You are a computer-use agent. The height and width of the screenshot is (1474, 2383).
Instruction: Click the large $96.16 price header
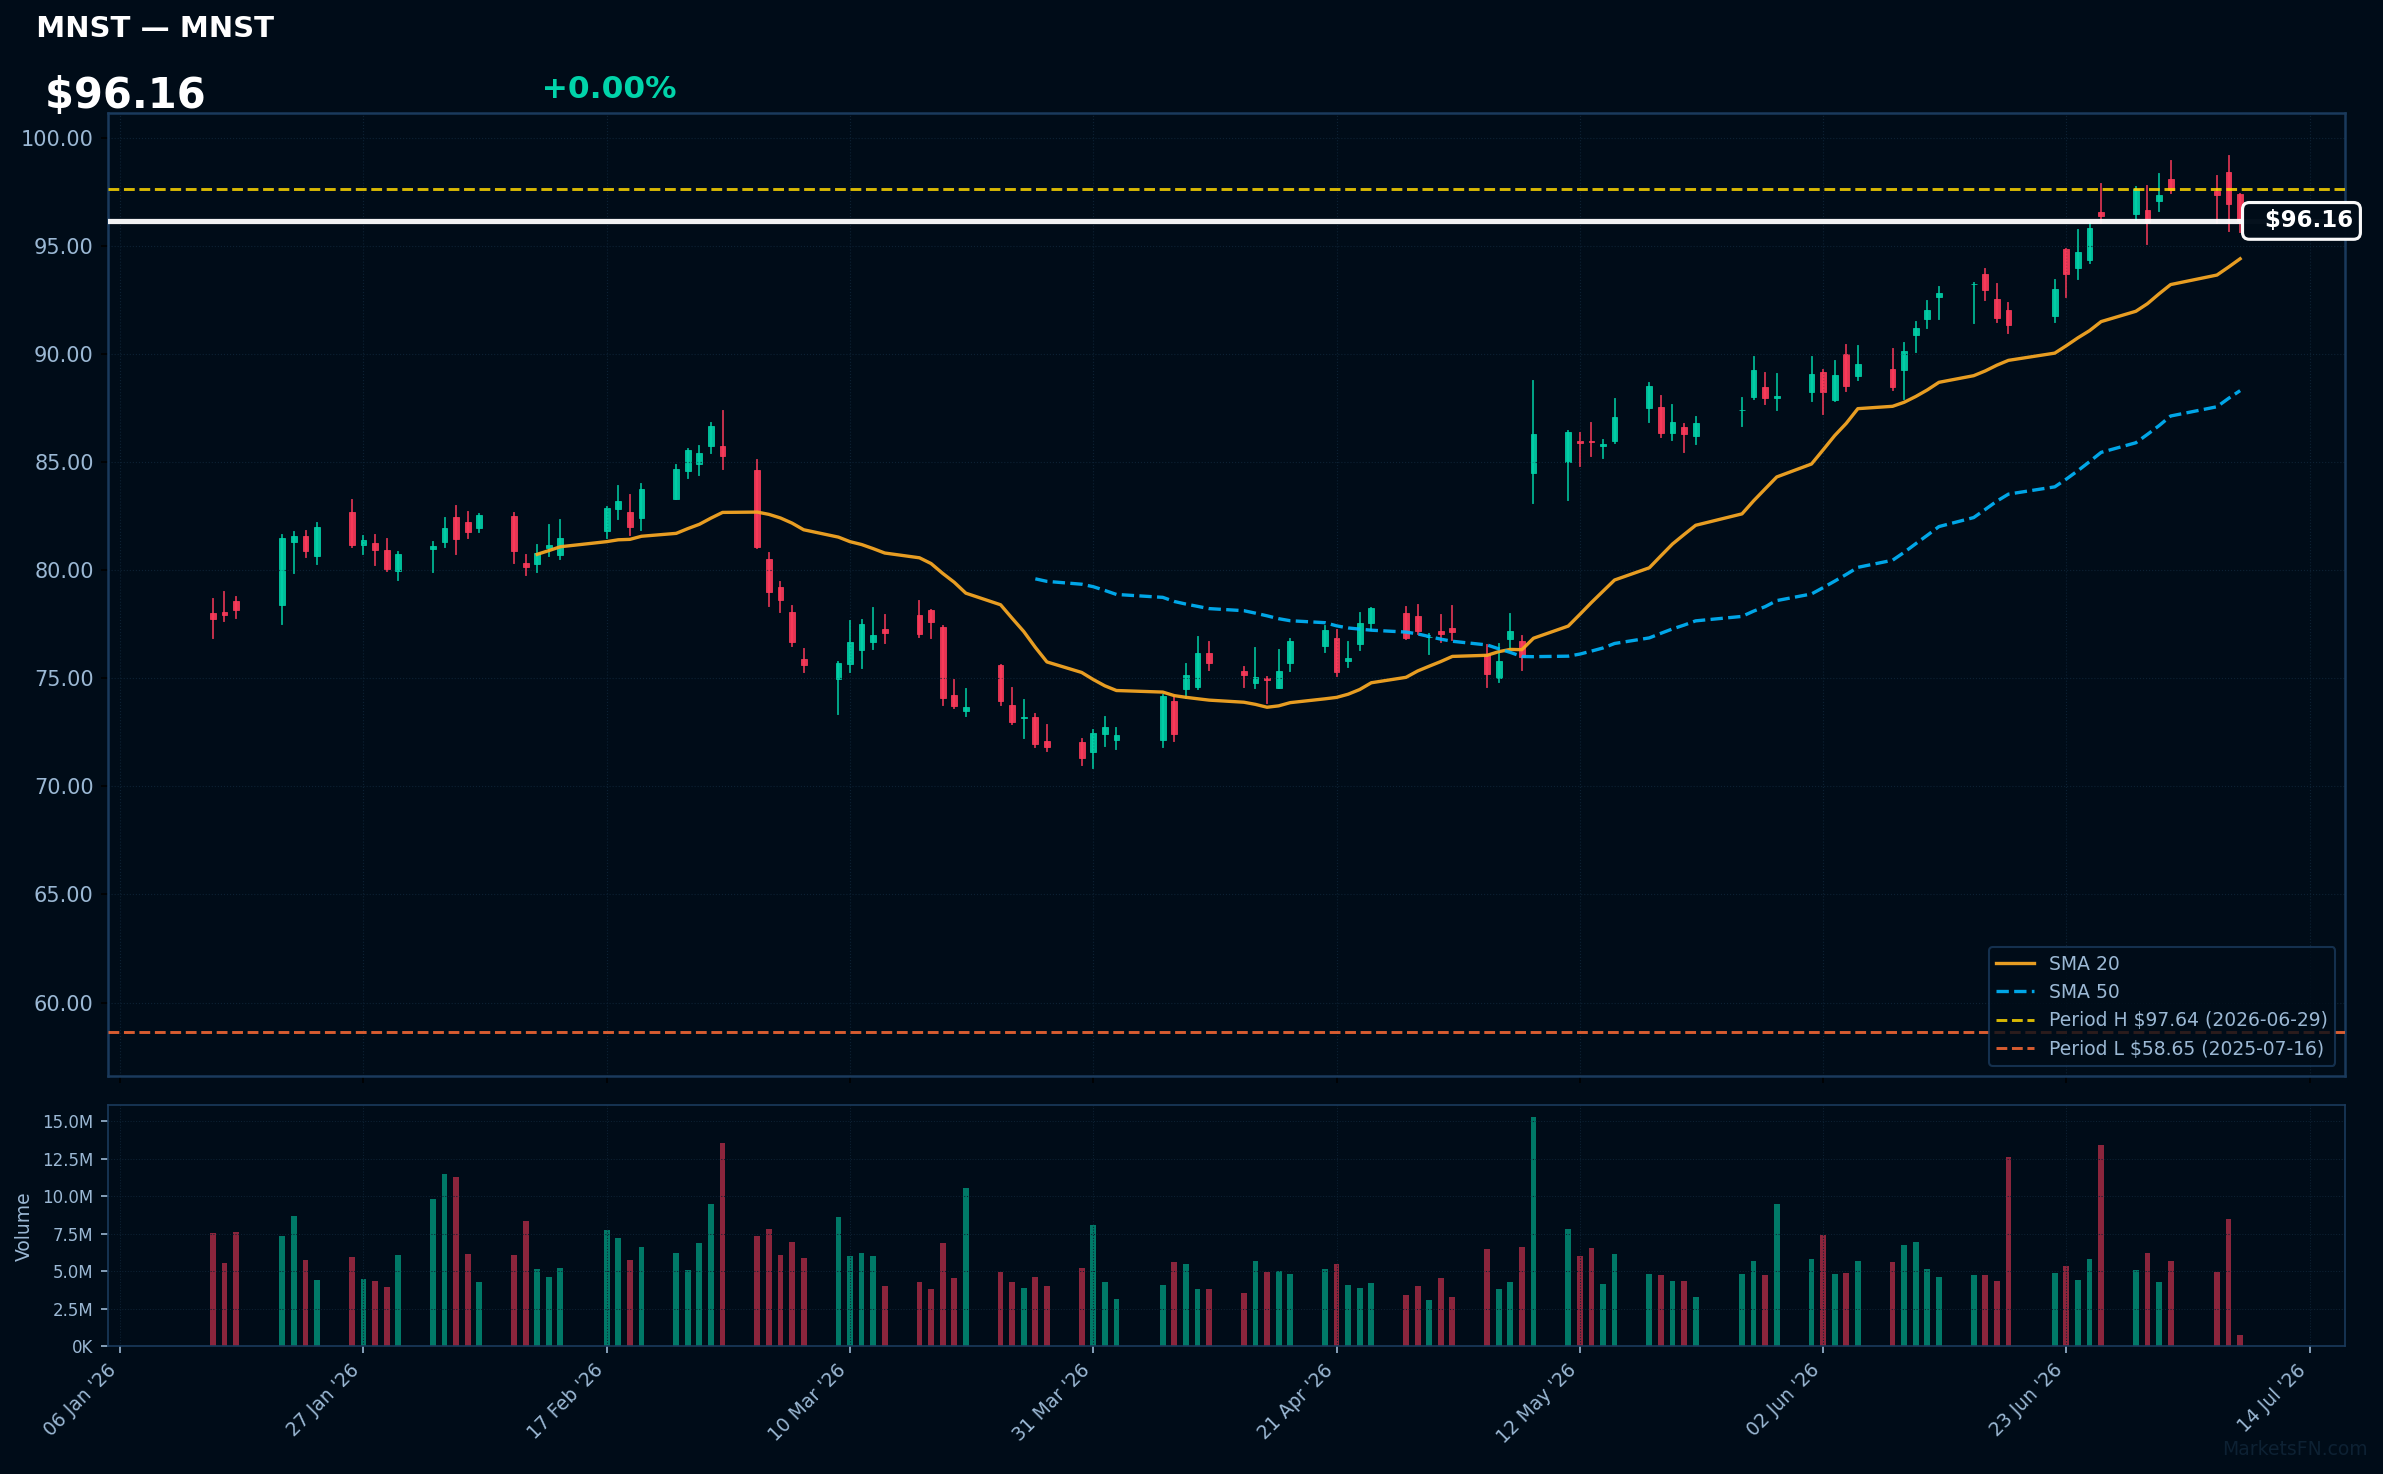(125, 94)
